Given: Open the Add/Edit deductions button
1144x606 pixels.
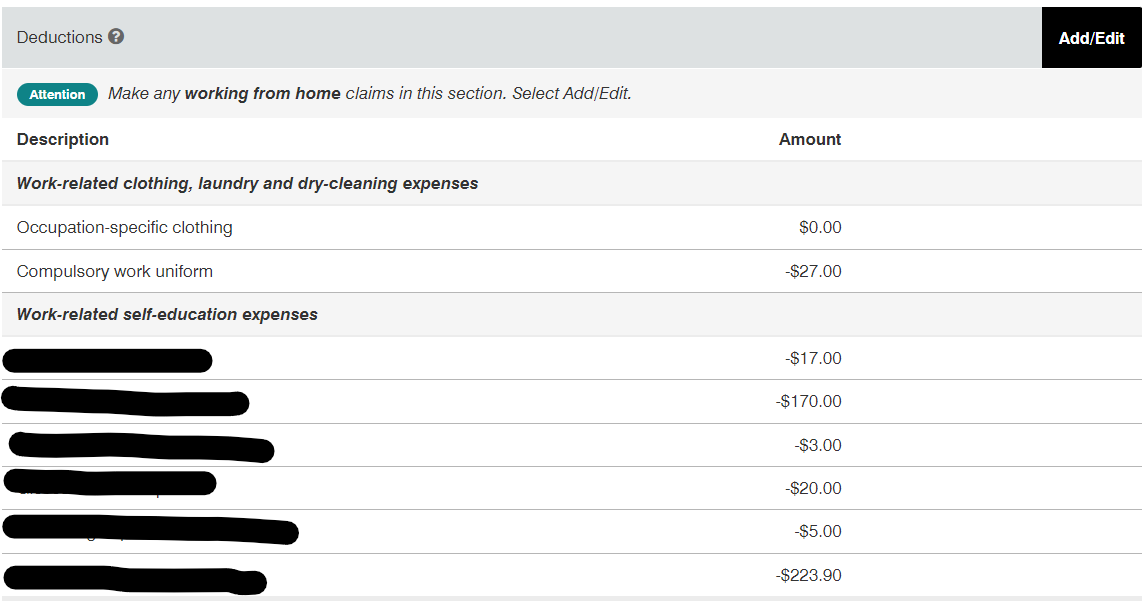Looking at the screenshot, I should (x=1091, y=38).
